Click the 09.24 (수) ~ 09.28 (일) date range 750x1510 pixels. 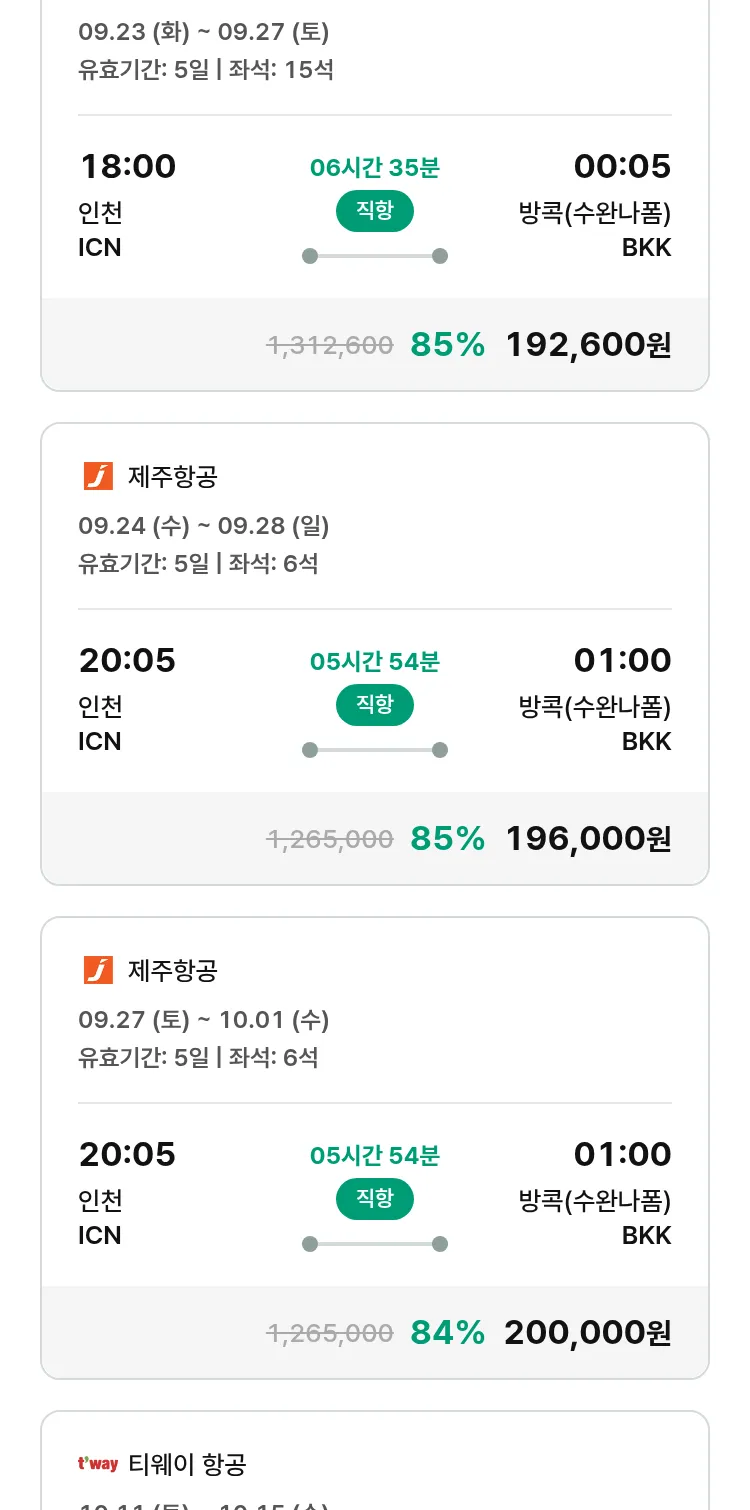(204, 526)
